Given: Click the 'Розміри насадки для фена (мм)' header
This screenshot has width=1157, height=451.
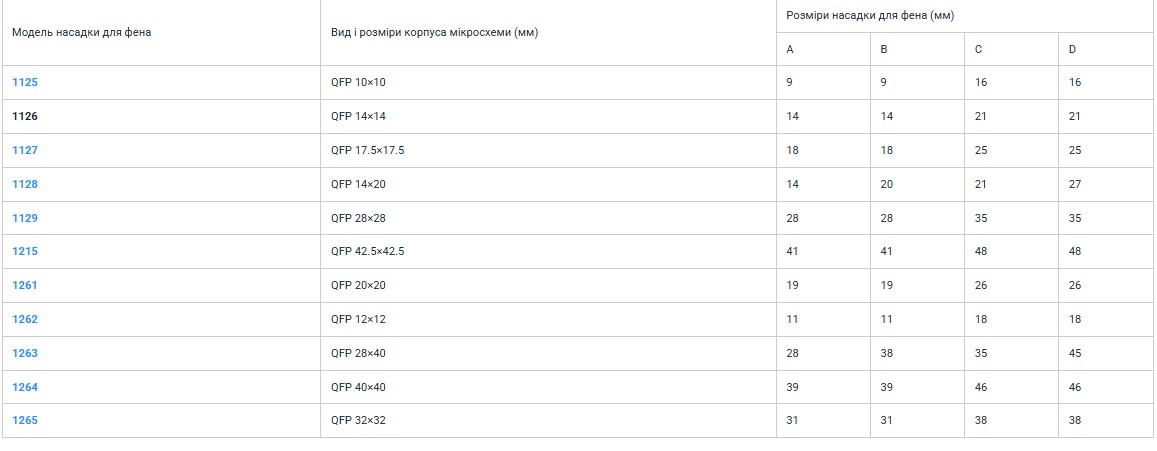Looking at the screenshot, I should (x=870, y=16).
